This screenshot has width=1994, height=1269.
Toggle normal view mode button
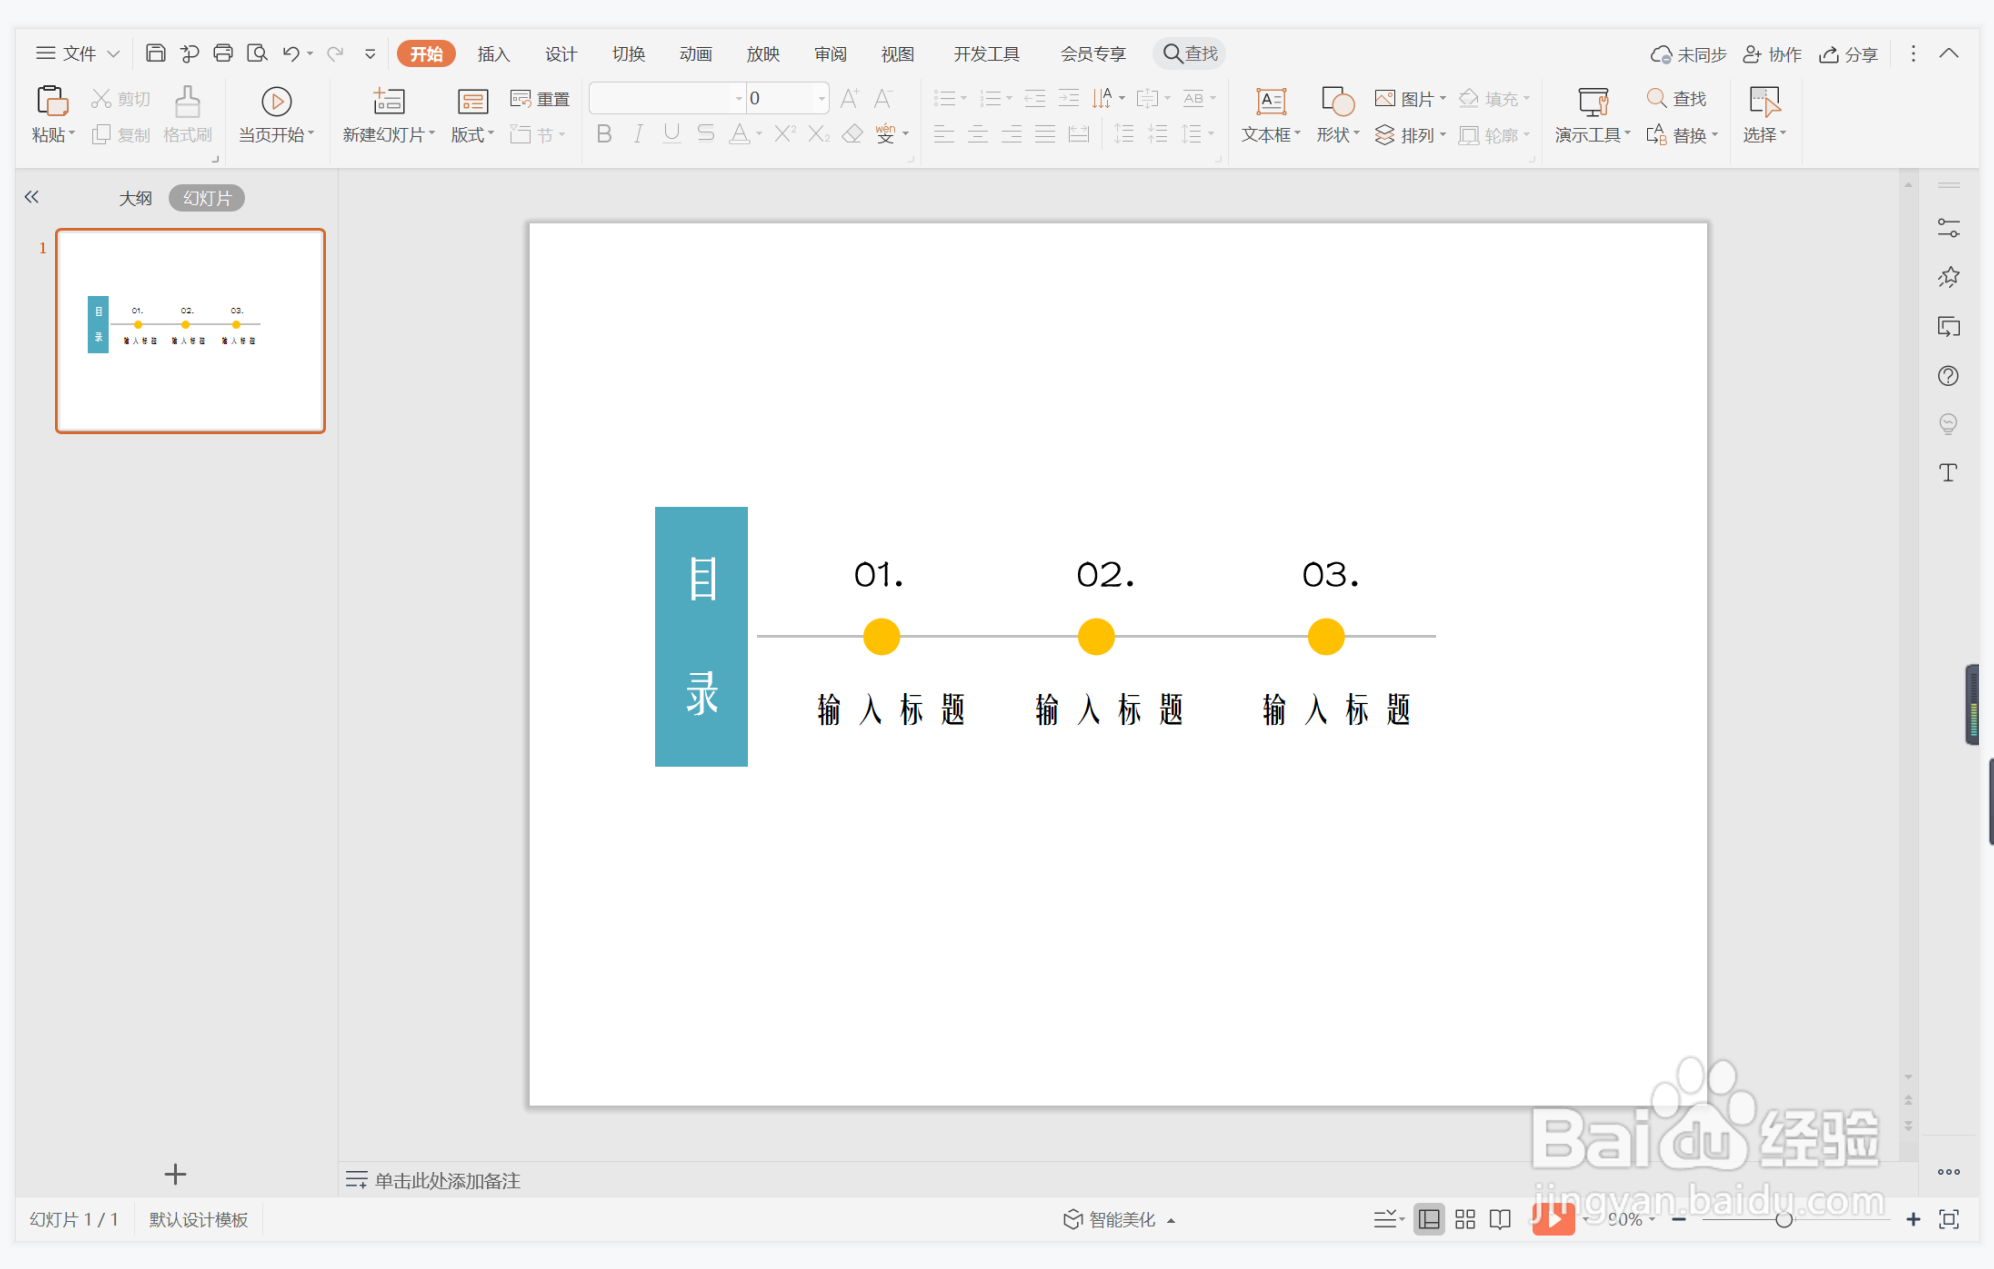click(1429, 1219)
